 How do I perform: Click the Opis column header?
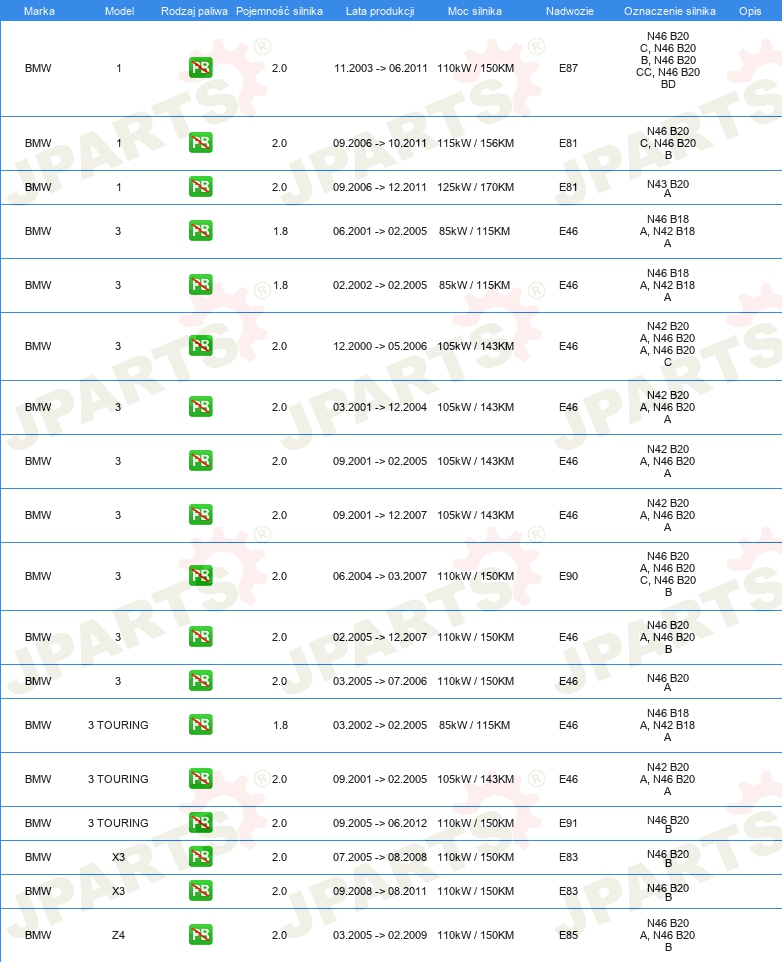coord(750,11)
